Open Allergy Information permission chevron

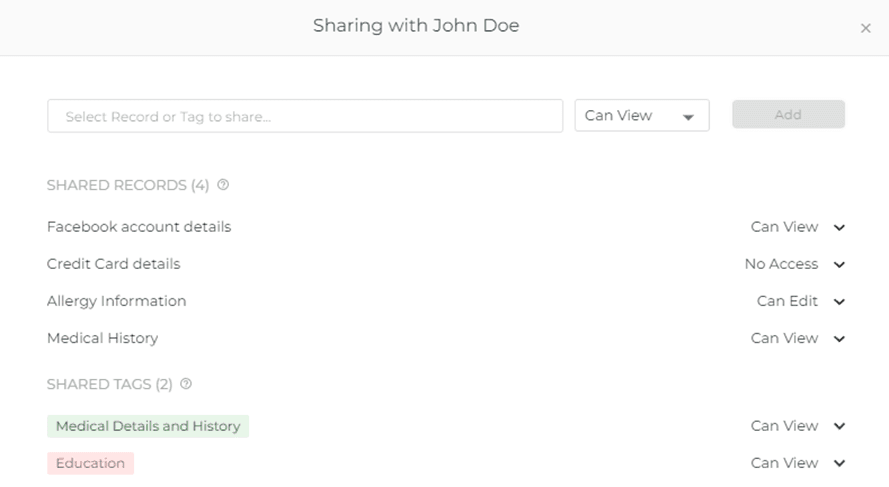coord(840,302)
